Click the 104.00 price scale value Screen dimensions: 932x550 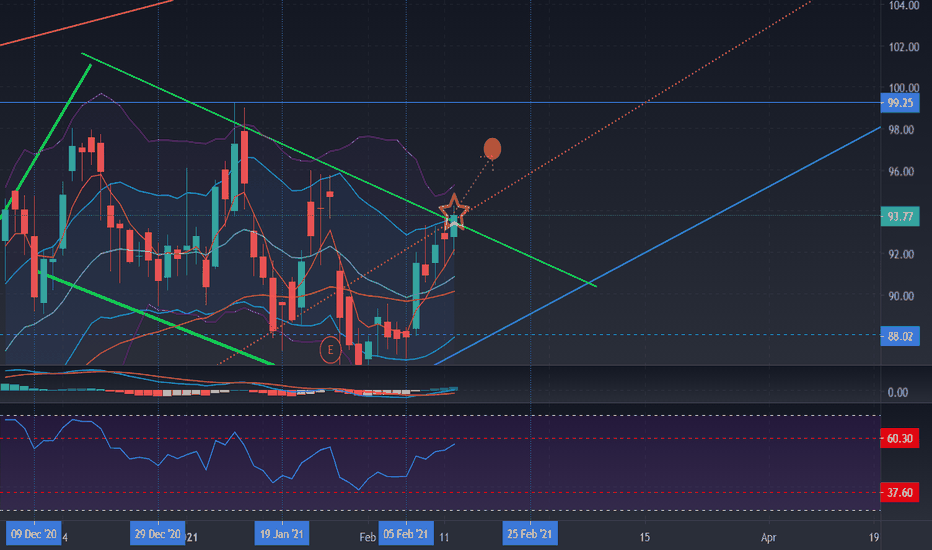(903, 5)
